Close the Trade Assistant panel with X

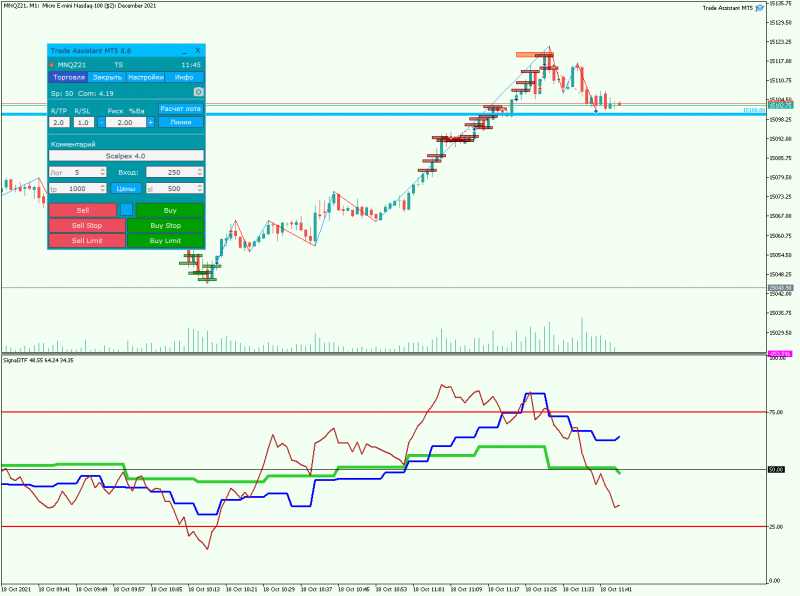pos(198,51)
